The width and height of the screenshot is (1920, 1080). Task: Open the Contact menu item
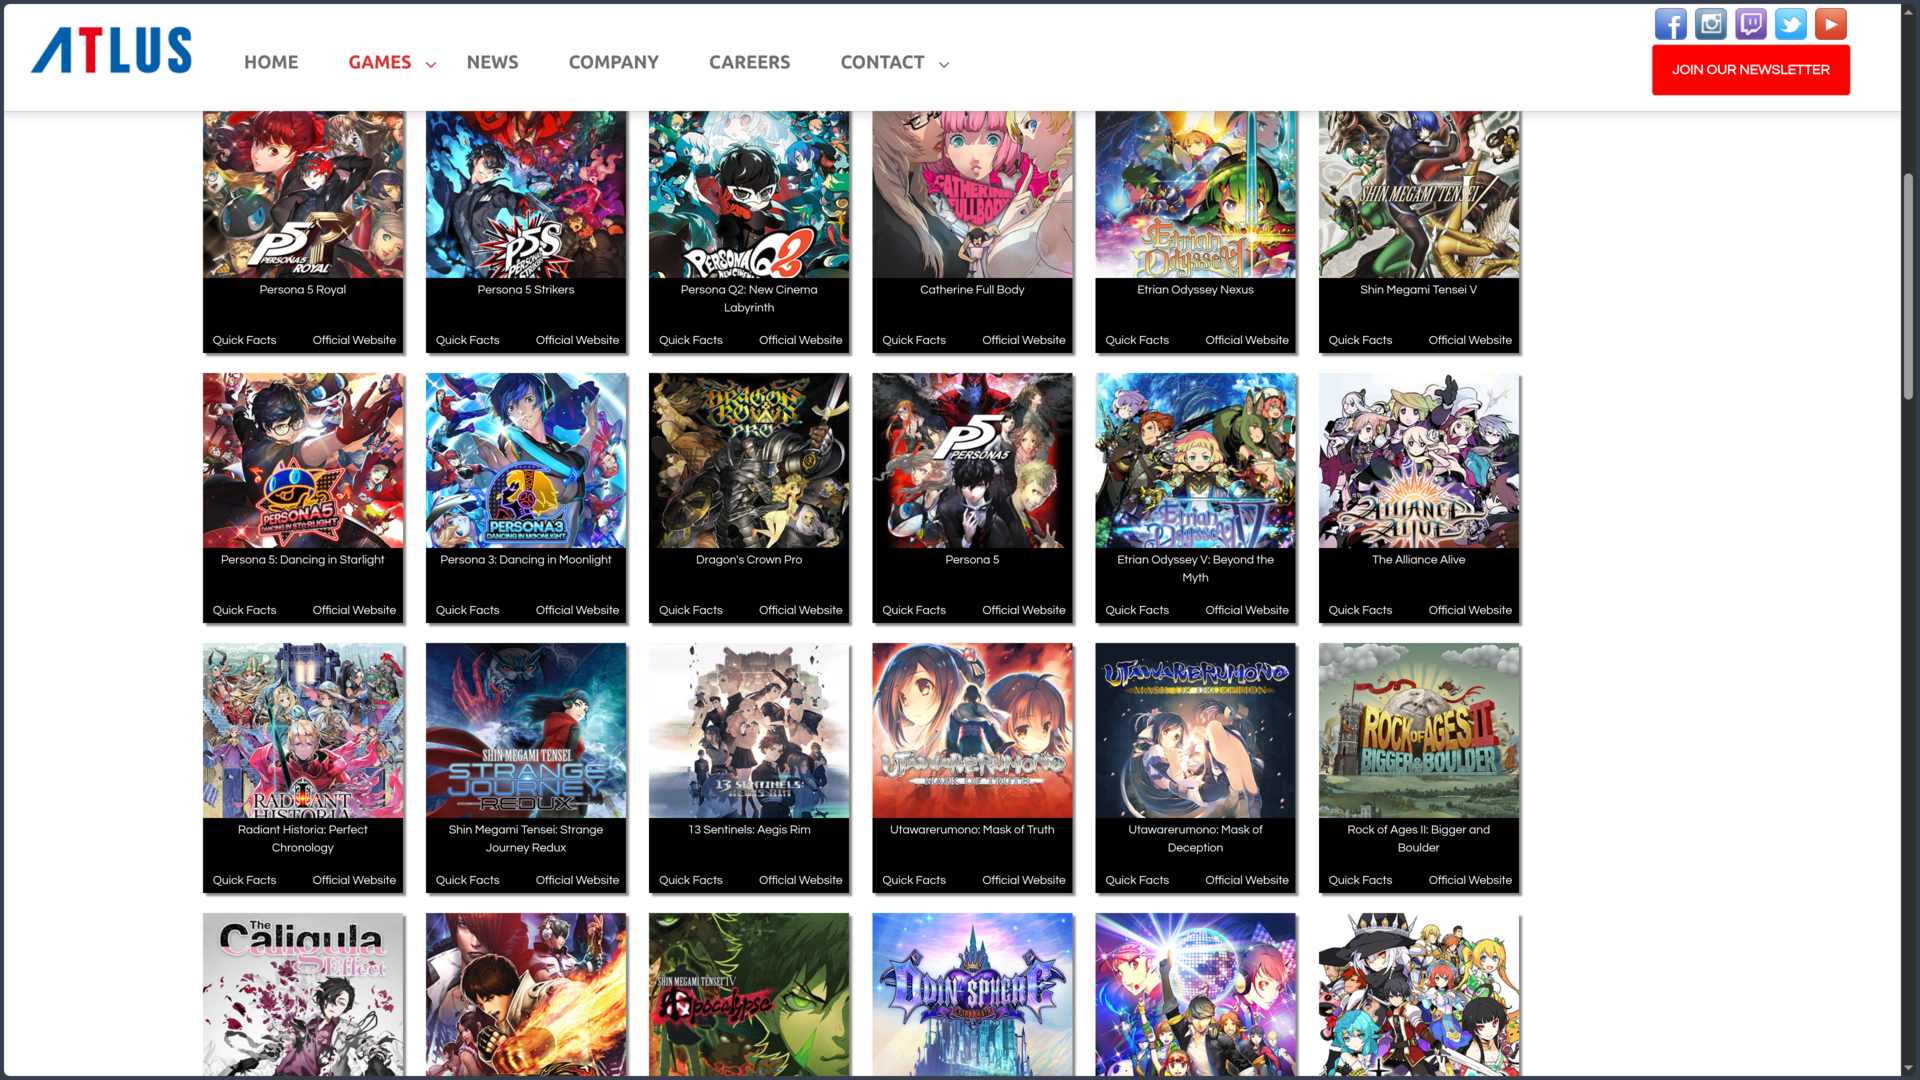[x=882, y=62]
